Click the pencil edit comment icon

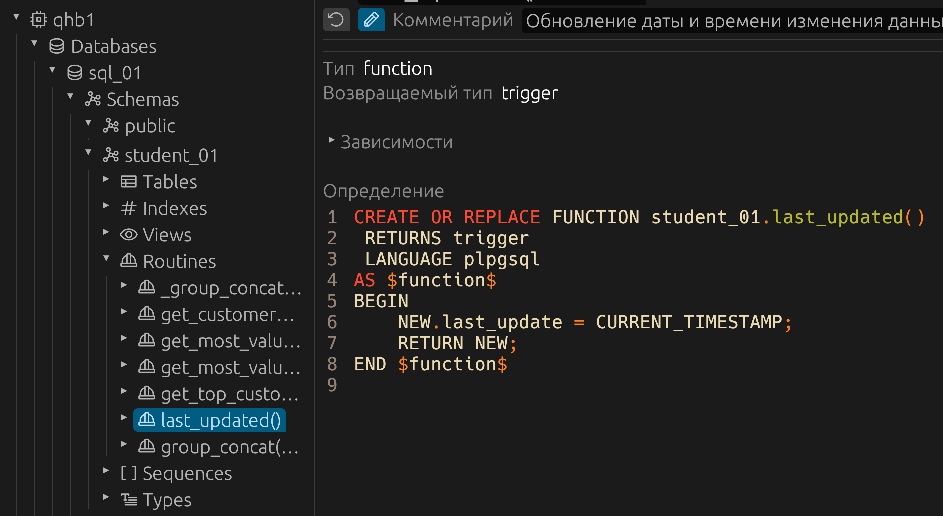tap(371, 19)
